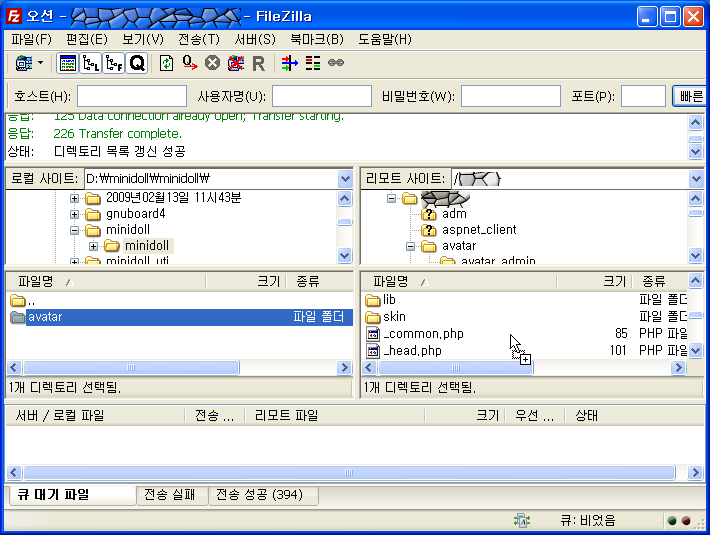Click the status bar encryption icon
The image size is (710, 535).
(522, 521)
